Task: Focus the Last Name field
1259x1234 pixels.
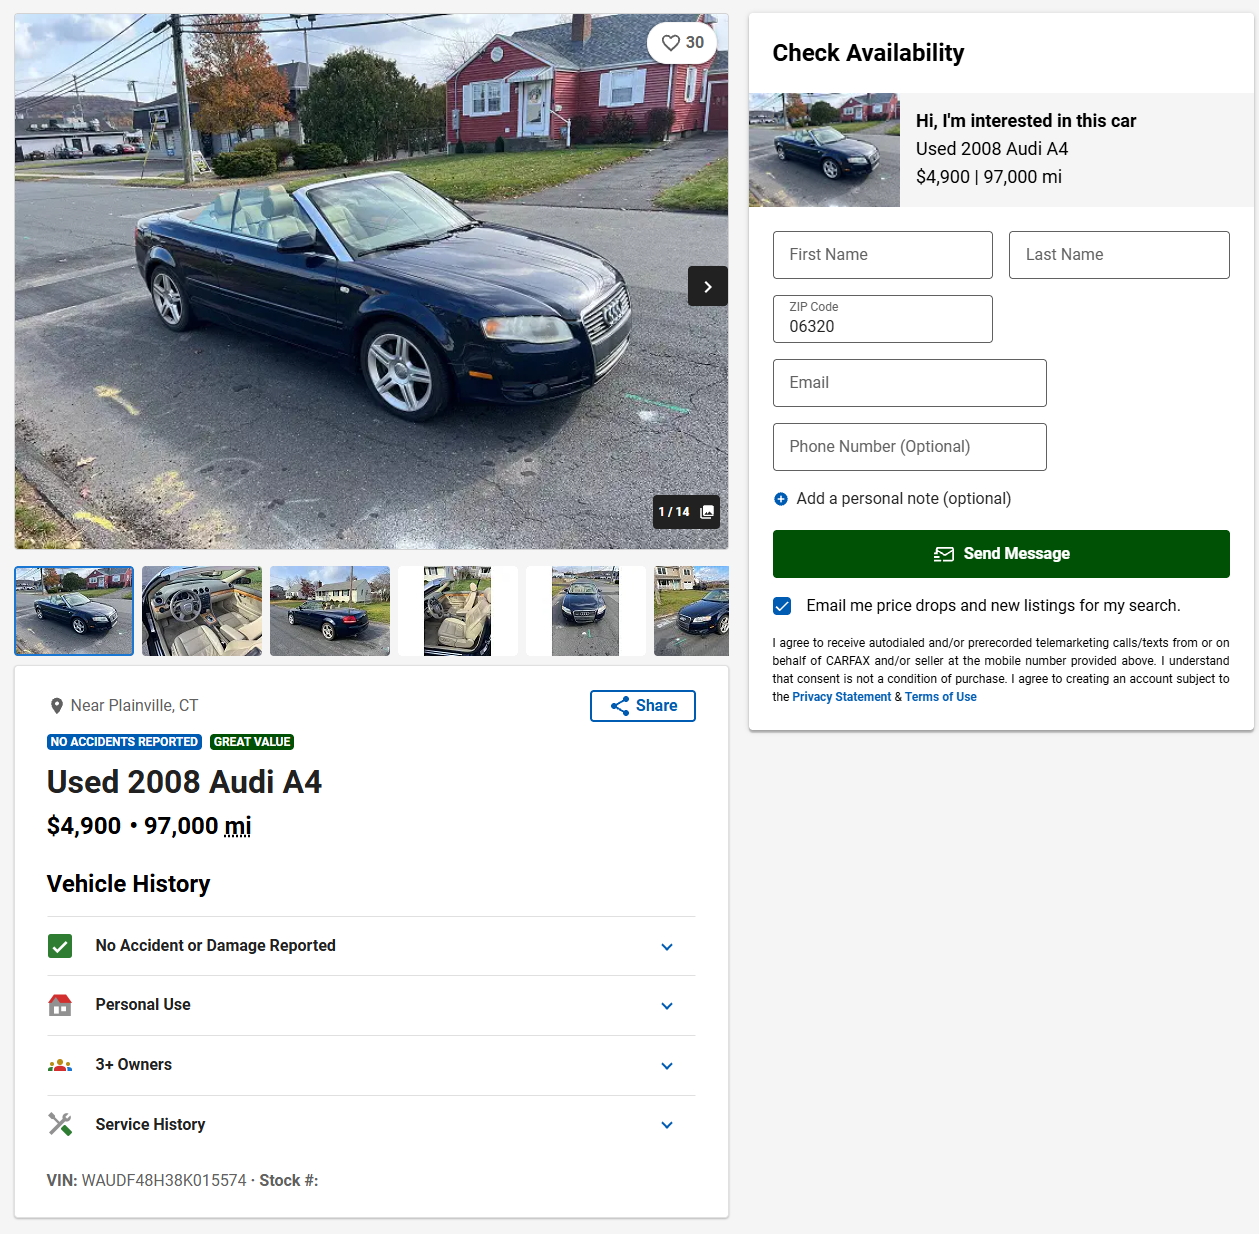Action: pyautogui.click(x=1119, y=255)
